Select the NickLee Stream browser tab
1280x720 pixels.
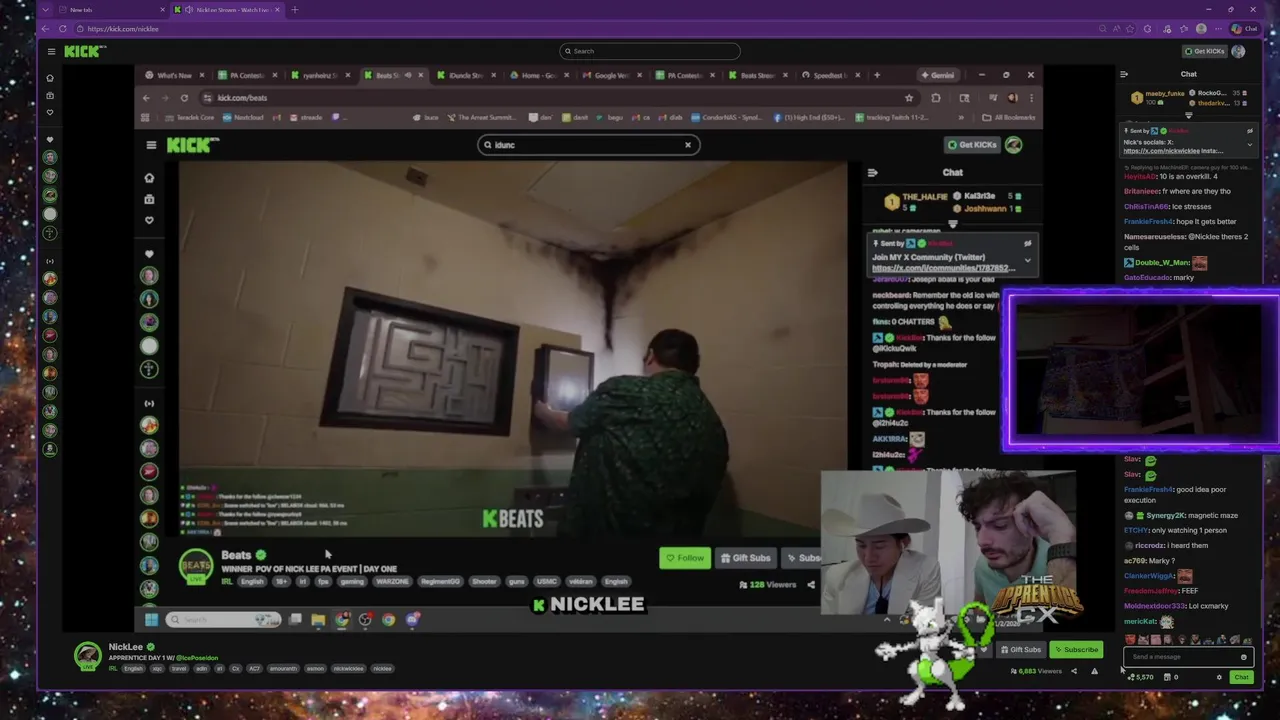[x=227, y=10]
